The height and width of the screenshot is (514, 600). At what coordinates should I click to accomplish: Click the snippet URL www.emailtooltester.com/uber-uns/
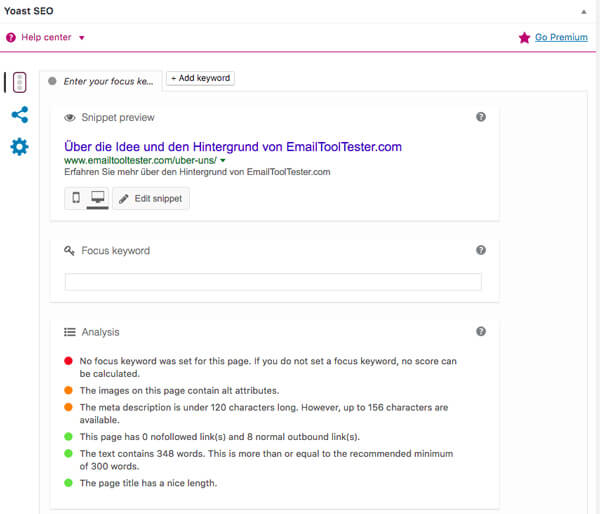pyautogui.click(x=140, y=160)
